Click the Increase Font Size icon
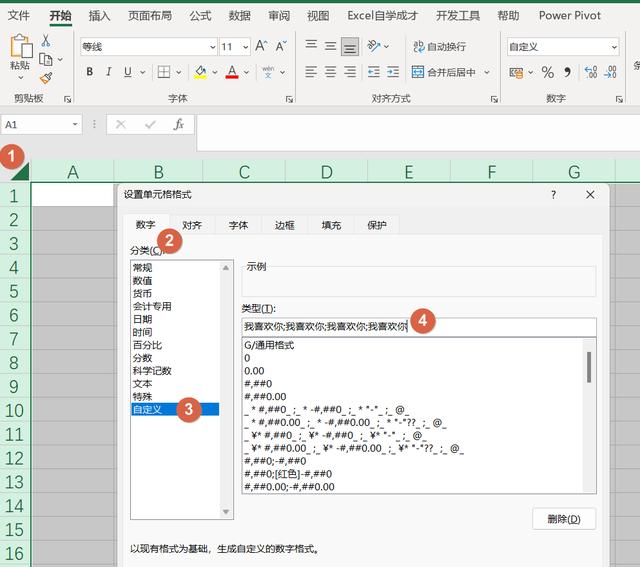Viewport: 640px width, 567px height. tap(261, 46)
